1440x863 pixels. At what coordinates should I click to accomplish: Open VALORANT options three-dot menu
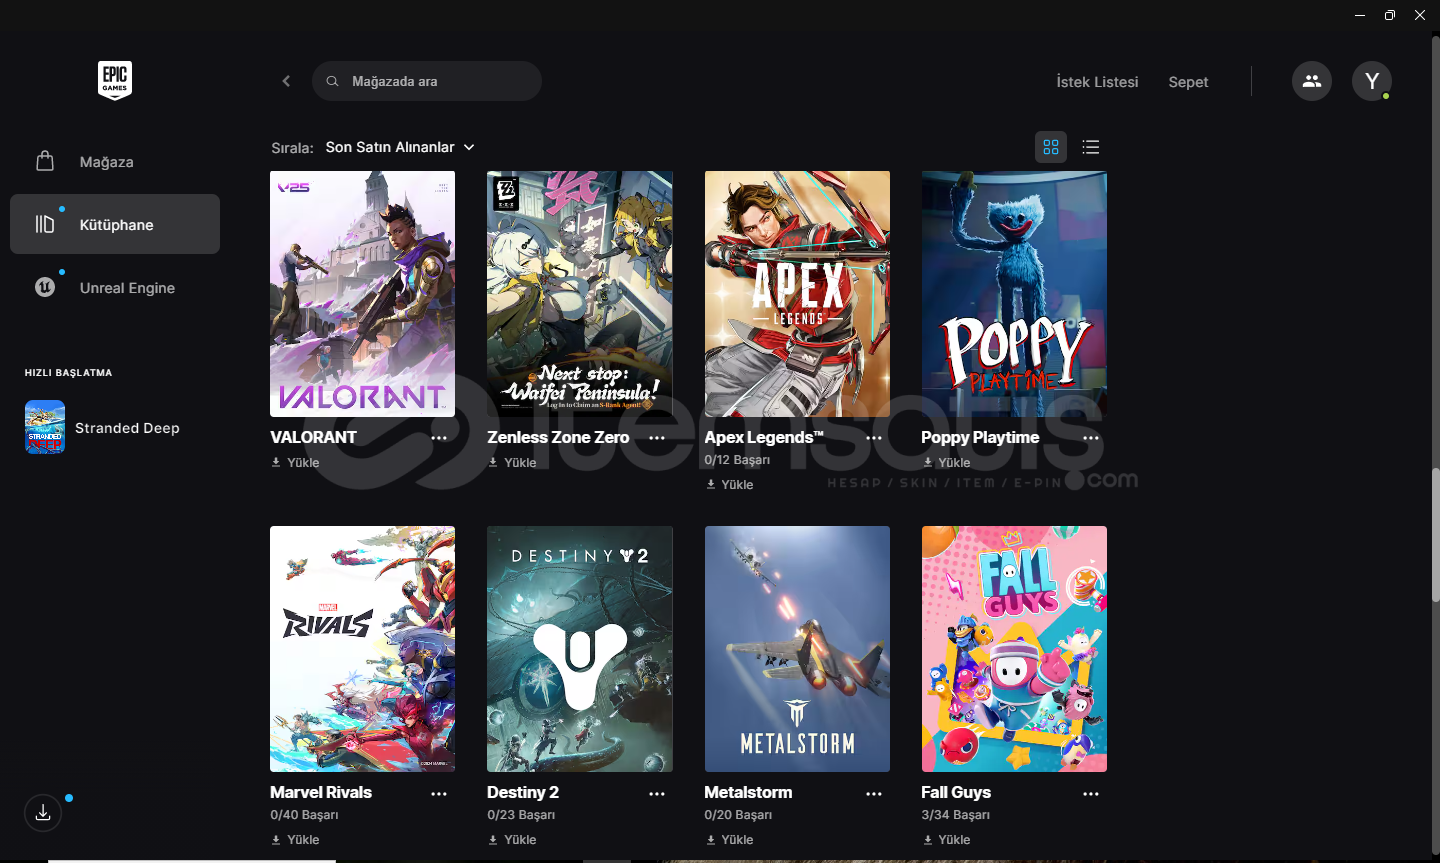pyautogui.click(x=439, y=438)
